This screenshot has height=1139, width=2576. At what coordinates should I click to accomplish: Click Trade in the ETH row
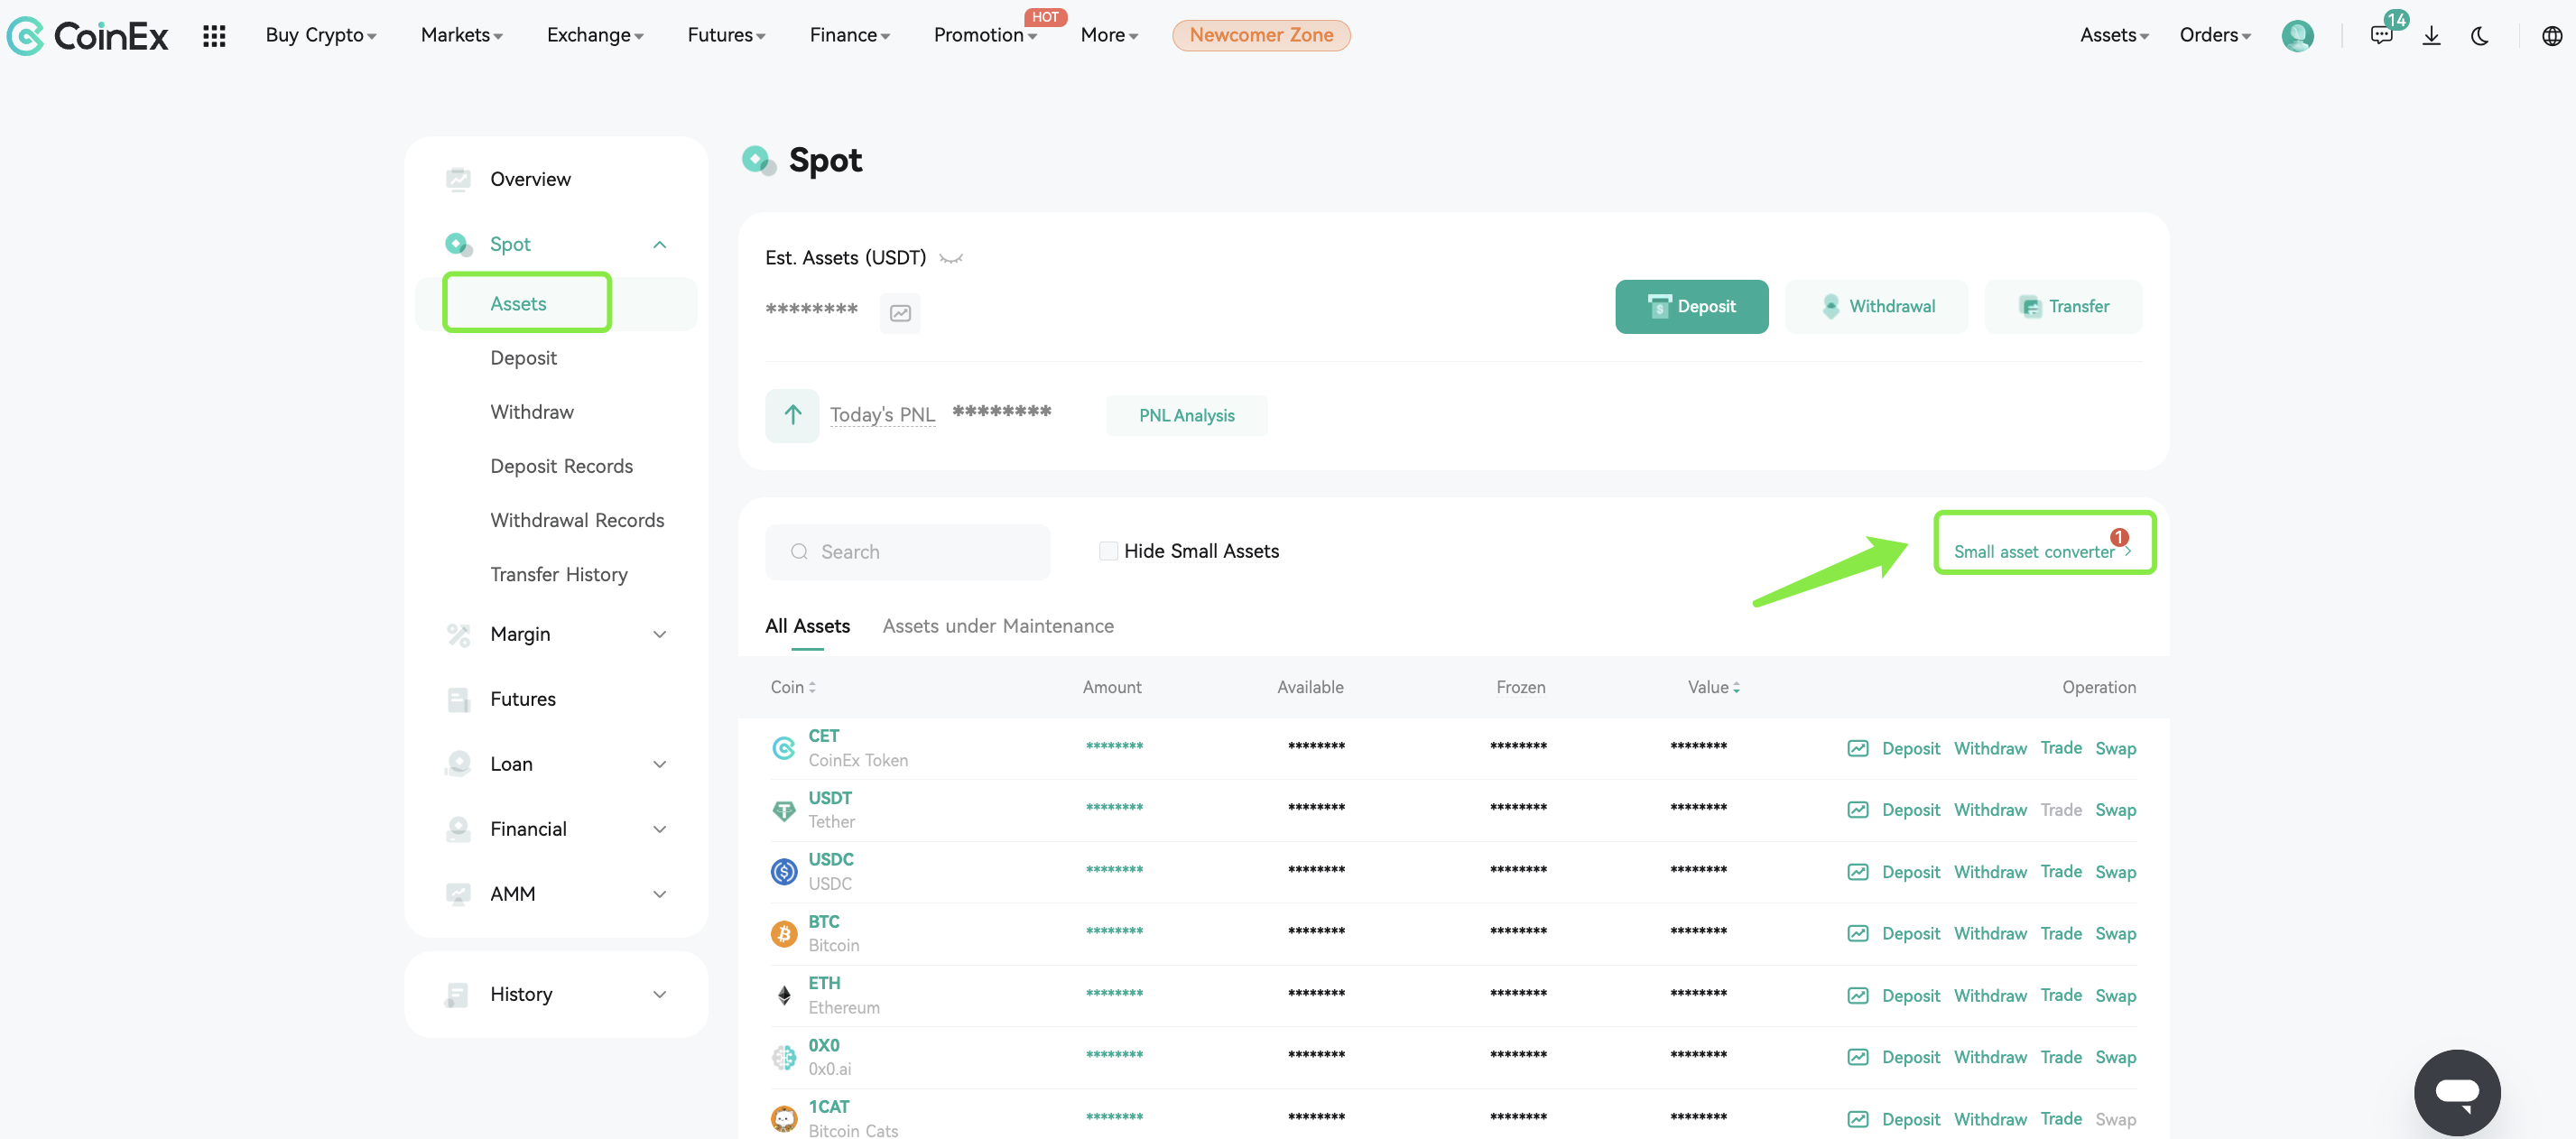[x=2060, y=995]
